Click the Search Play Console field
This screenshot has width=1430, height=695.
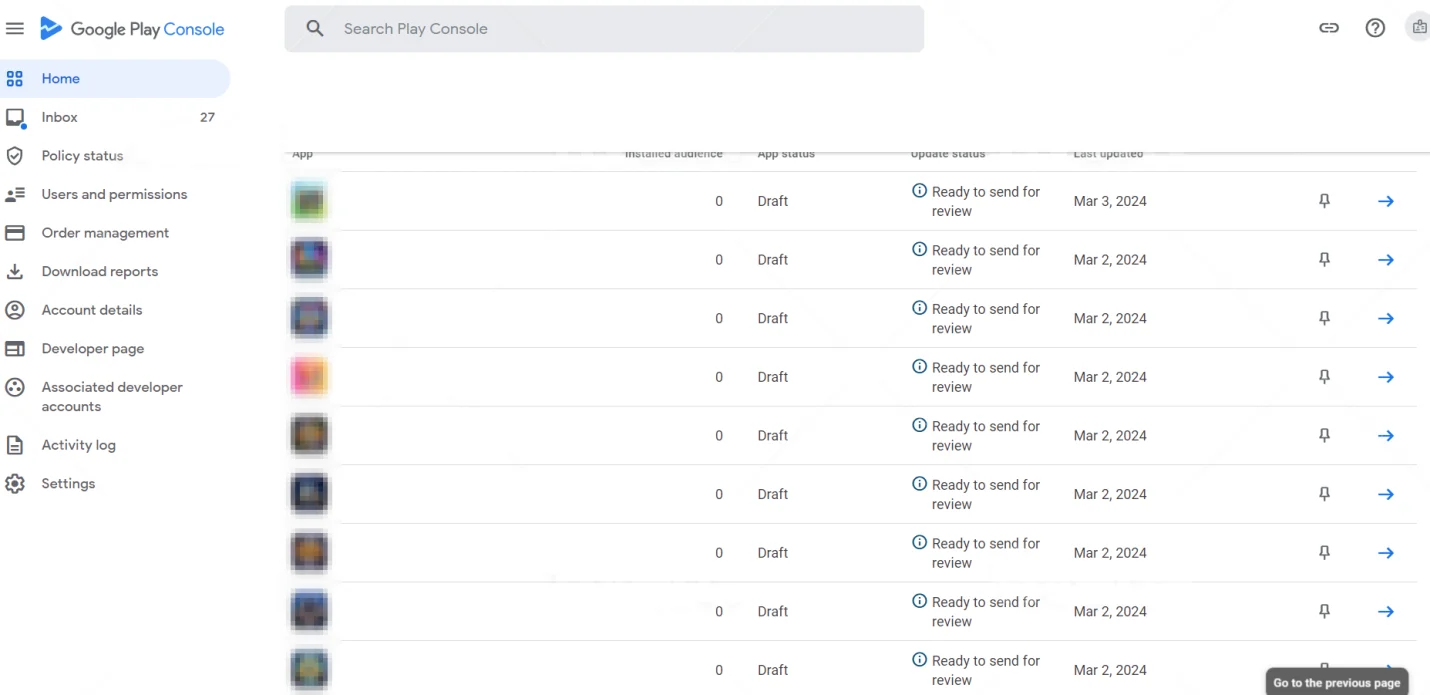coord(604,29)
